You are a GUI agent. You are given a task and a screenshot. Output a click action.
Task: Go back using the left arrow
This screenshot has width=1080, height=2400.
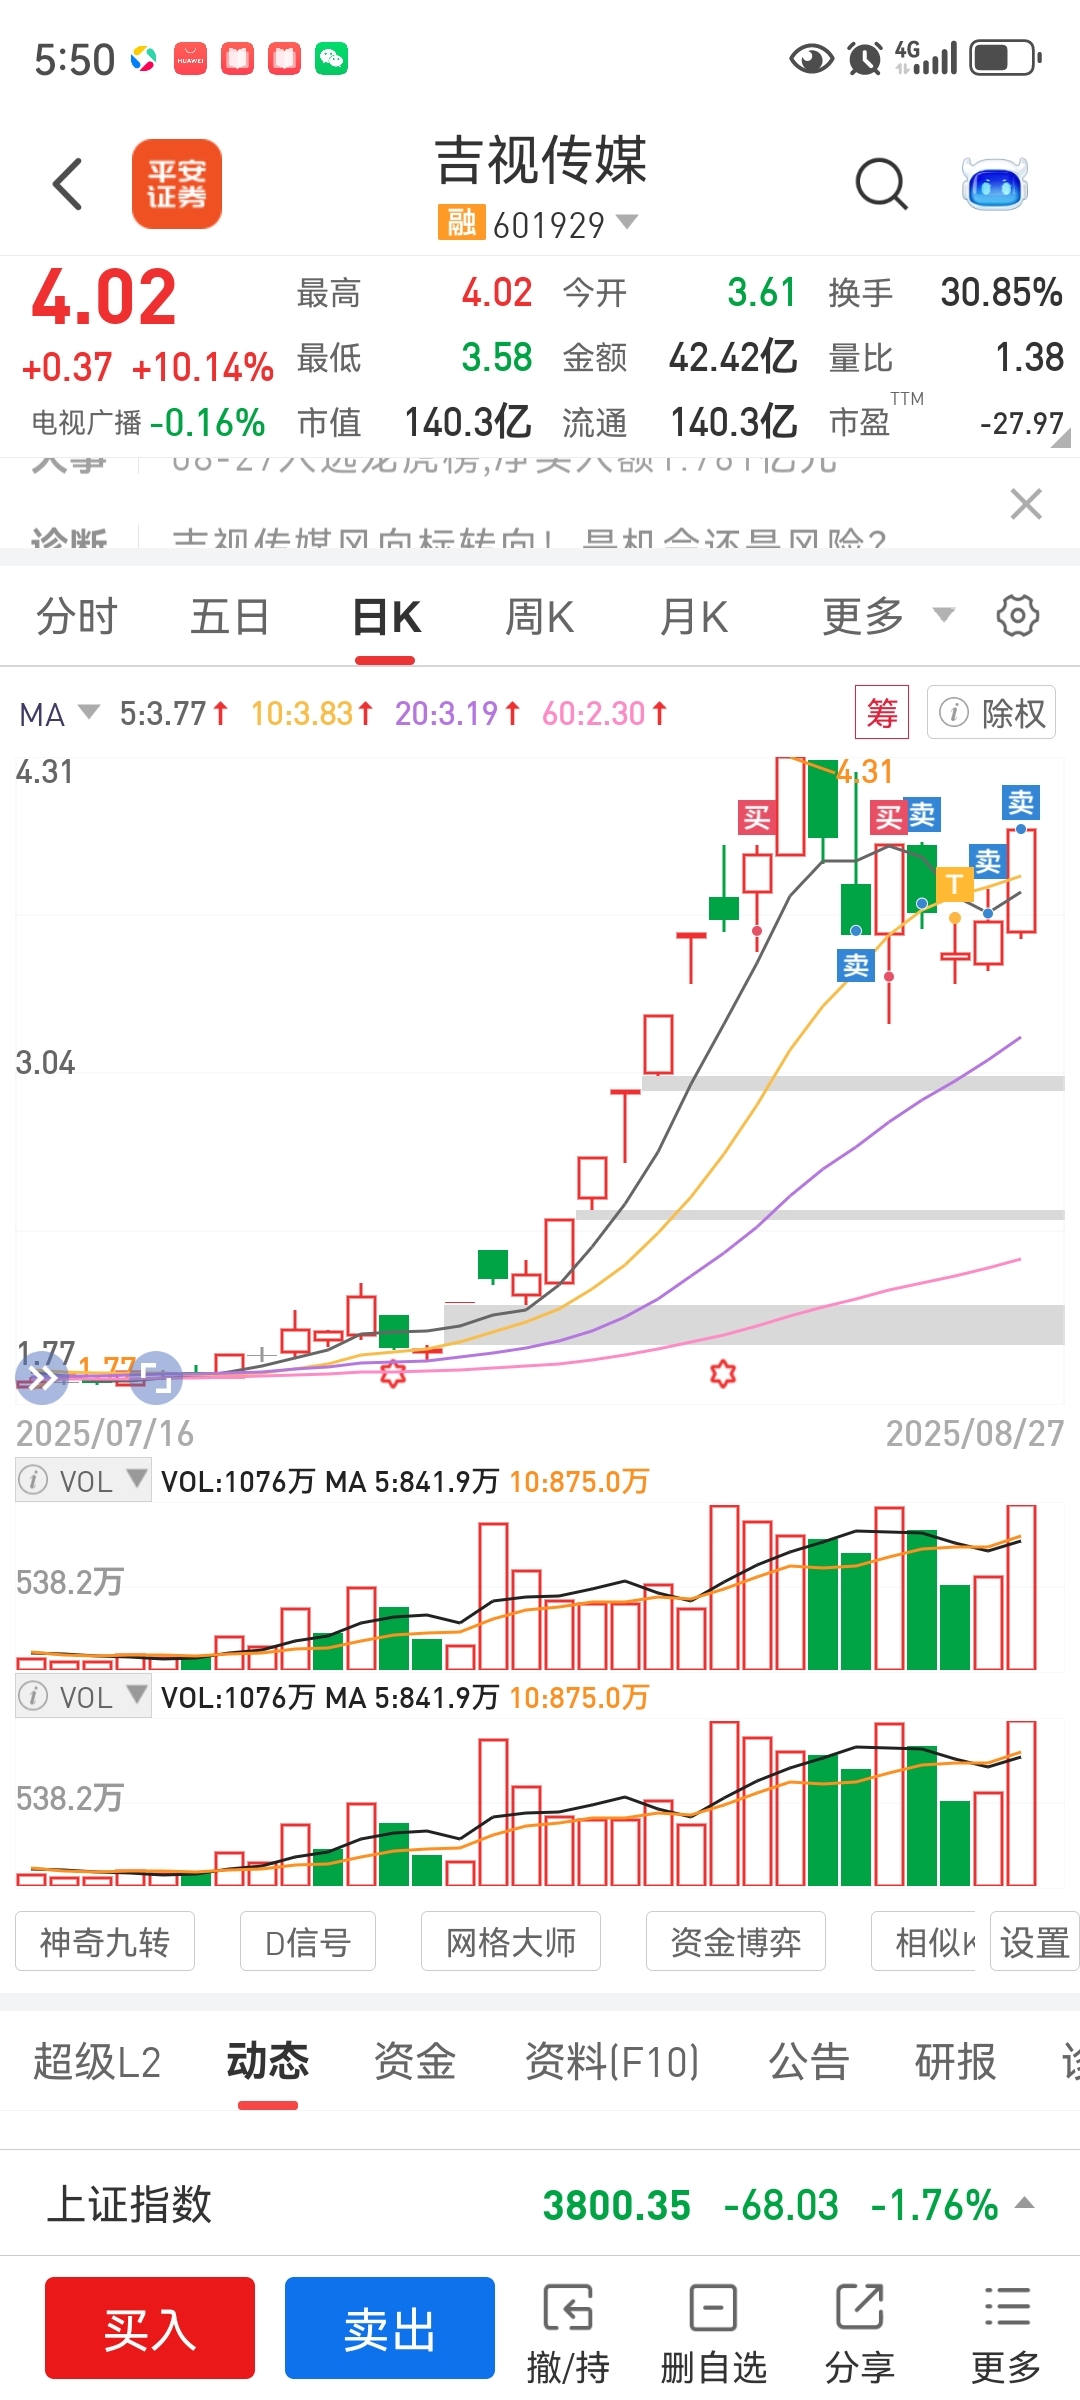(x=67, y=184)
